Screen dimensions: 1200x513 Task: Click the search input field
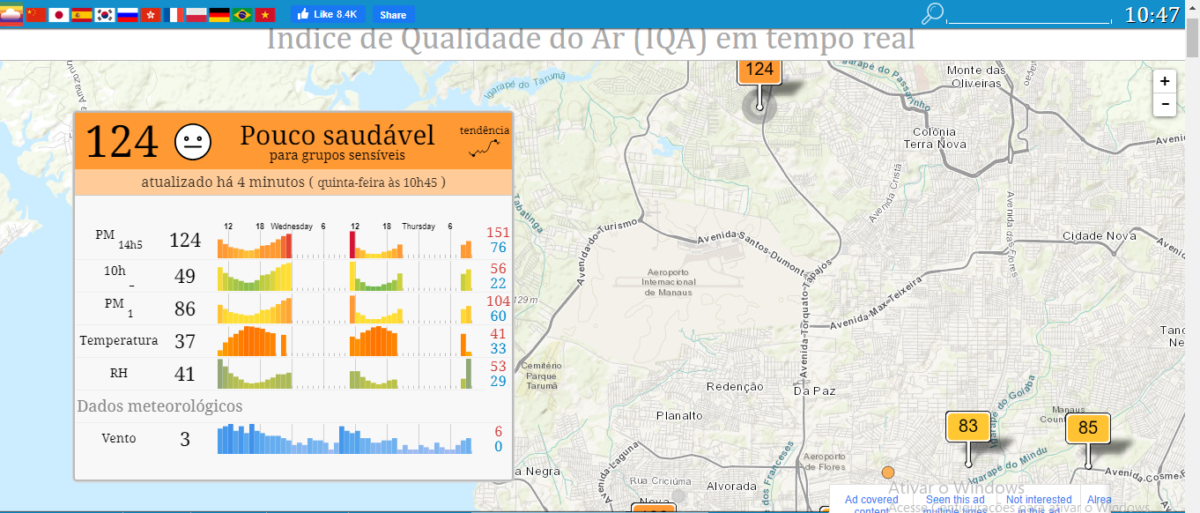[x=1028, y=14]
